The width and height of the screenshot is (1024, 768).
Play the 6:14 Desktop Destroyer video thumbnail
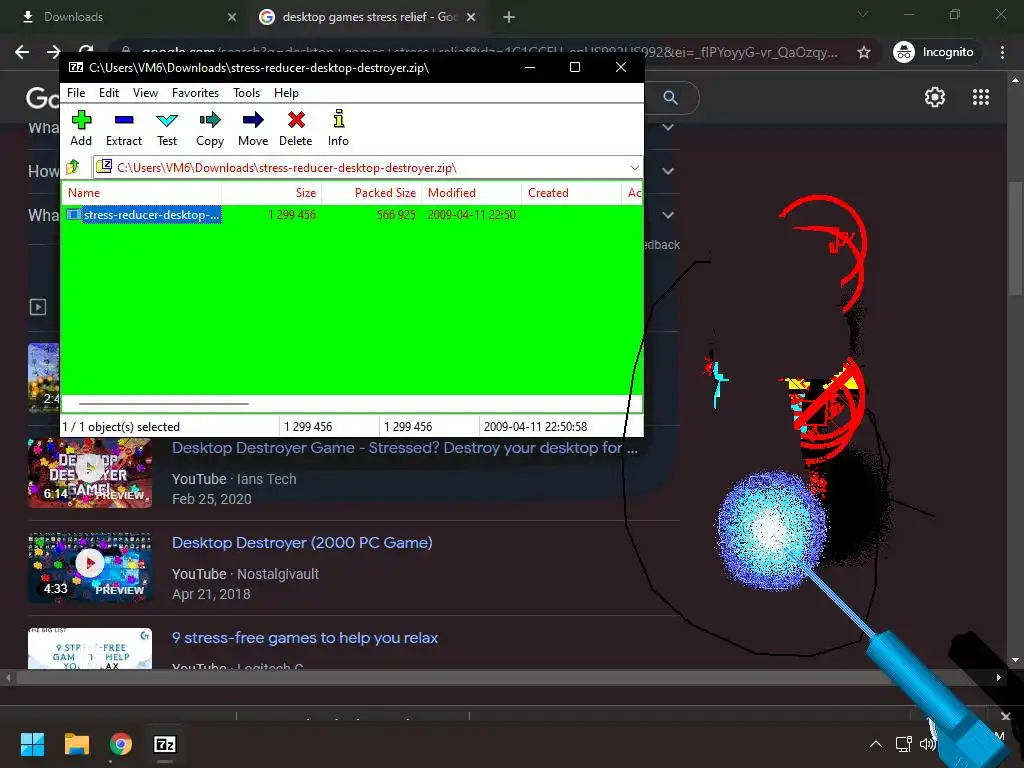(89, 473)
